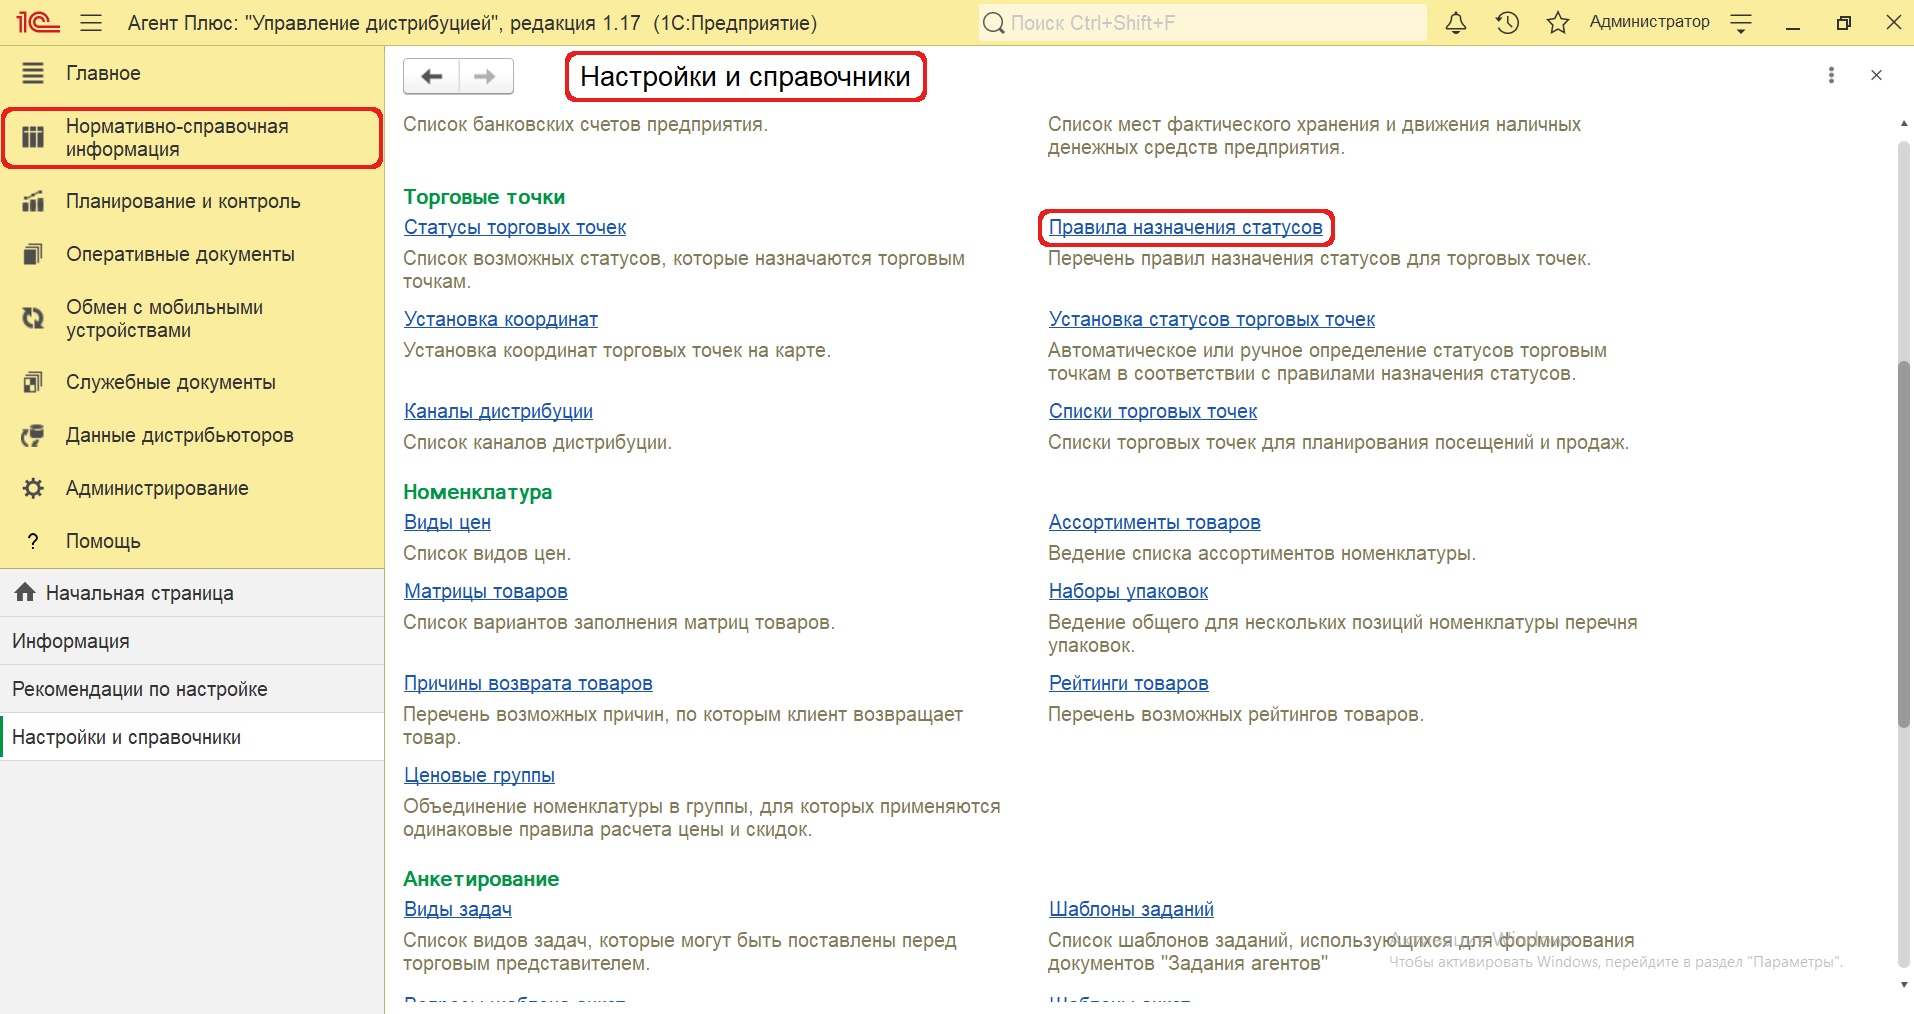Screen dimensions: 1914x1014
Task: Open the Главное section
Action: pos(192,73)
